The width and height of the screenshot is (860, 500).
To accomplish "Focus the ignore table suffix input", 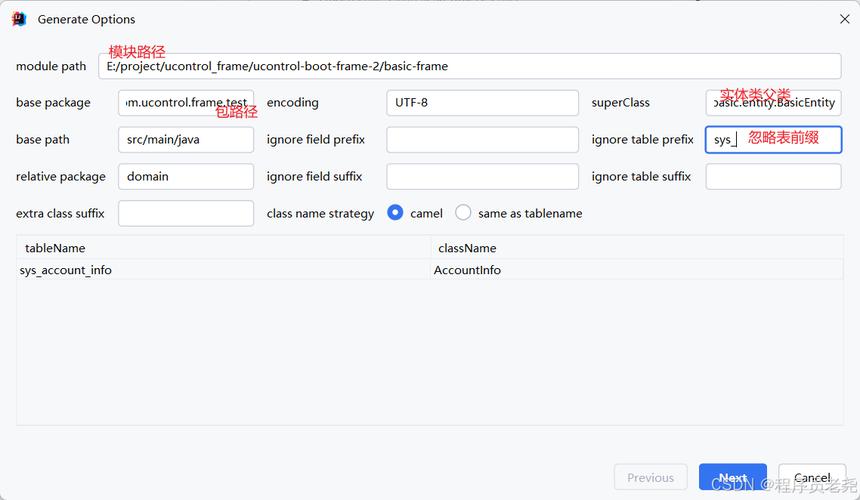I will tap(773, 177).
